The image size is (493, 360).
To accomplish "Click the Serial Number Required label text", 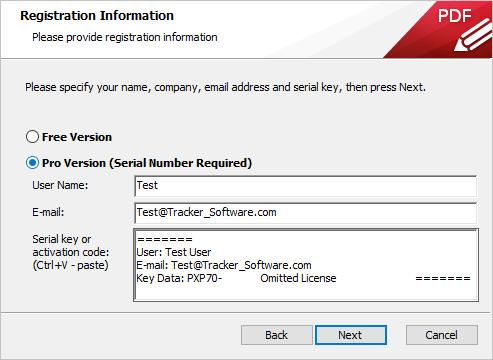I will (183, 163).
